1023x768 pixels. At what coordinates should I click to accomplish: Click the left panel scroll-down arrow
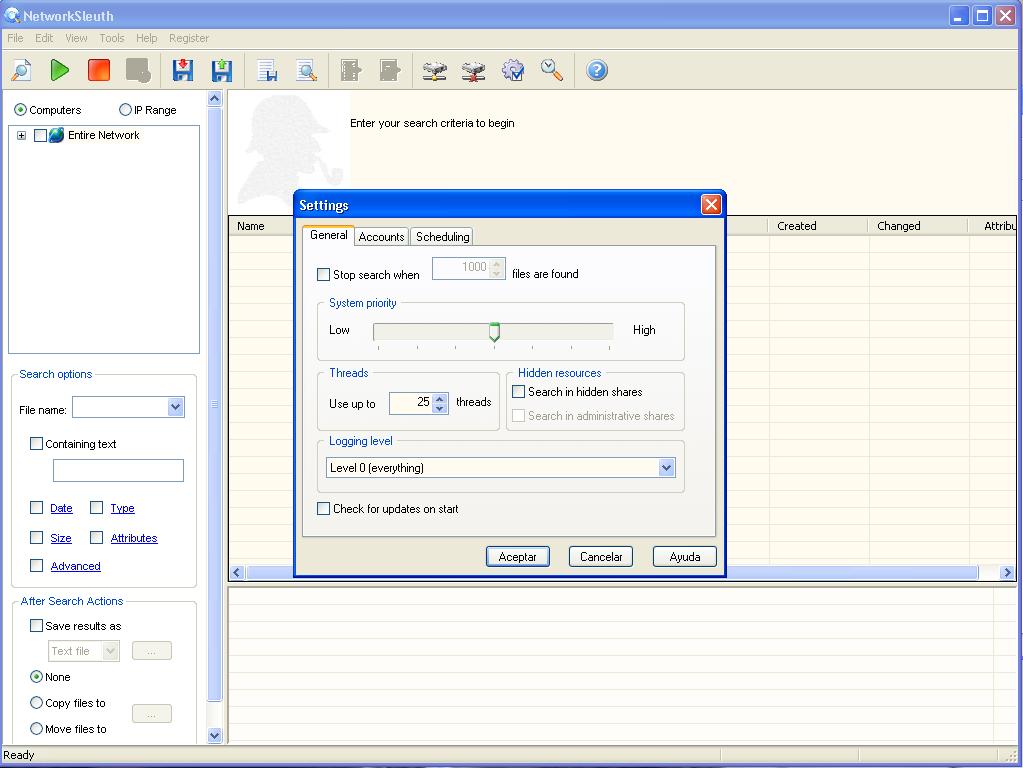(215, 735)
